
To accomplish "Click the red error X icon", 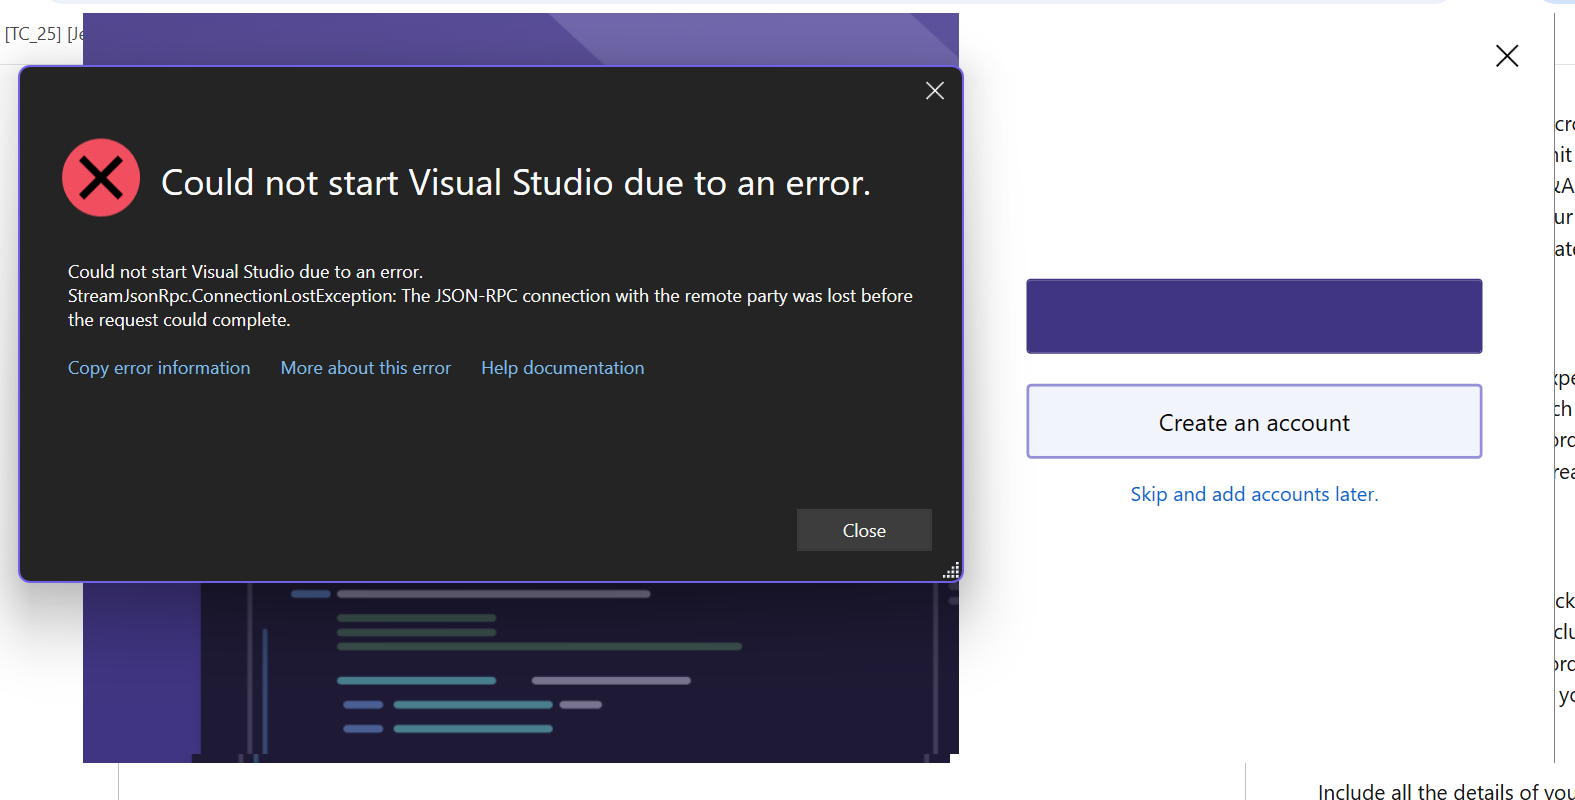I will 101,178.
